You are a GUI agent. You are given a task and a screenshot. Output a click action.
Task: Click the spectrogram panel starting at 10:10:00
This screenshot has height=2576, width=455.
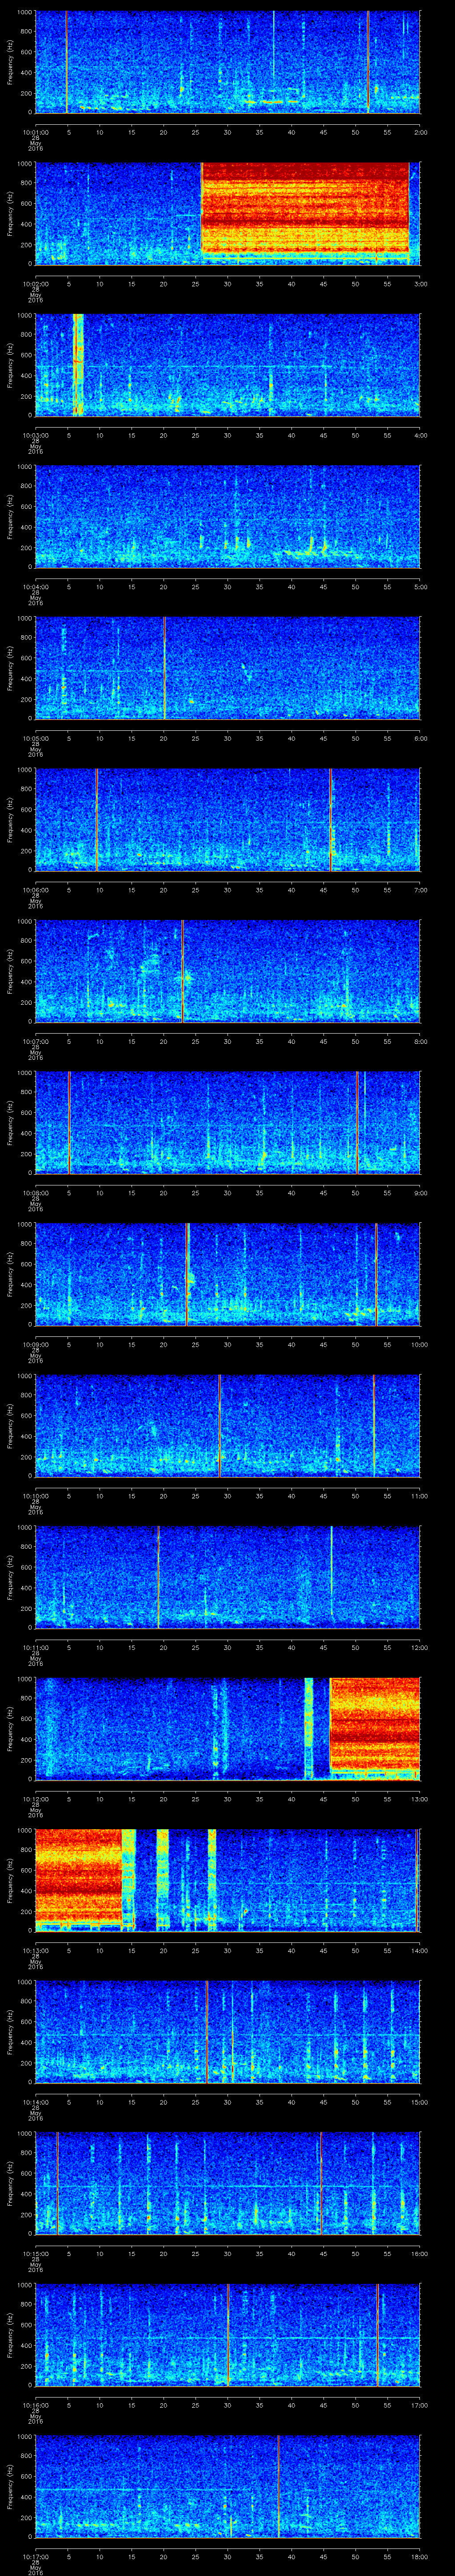click(x=228, y=1425)
